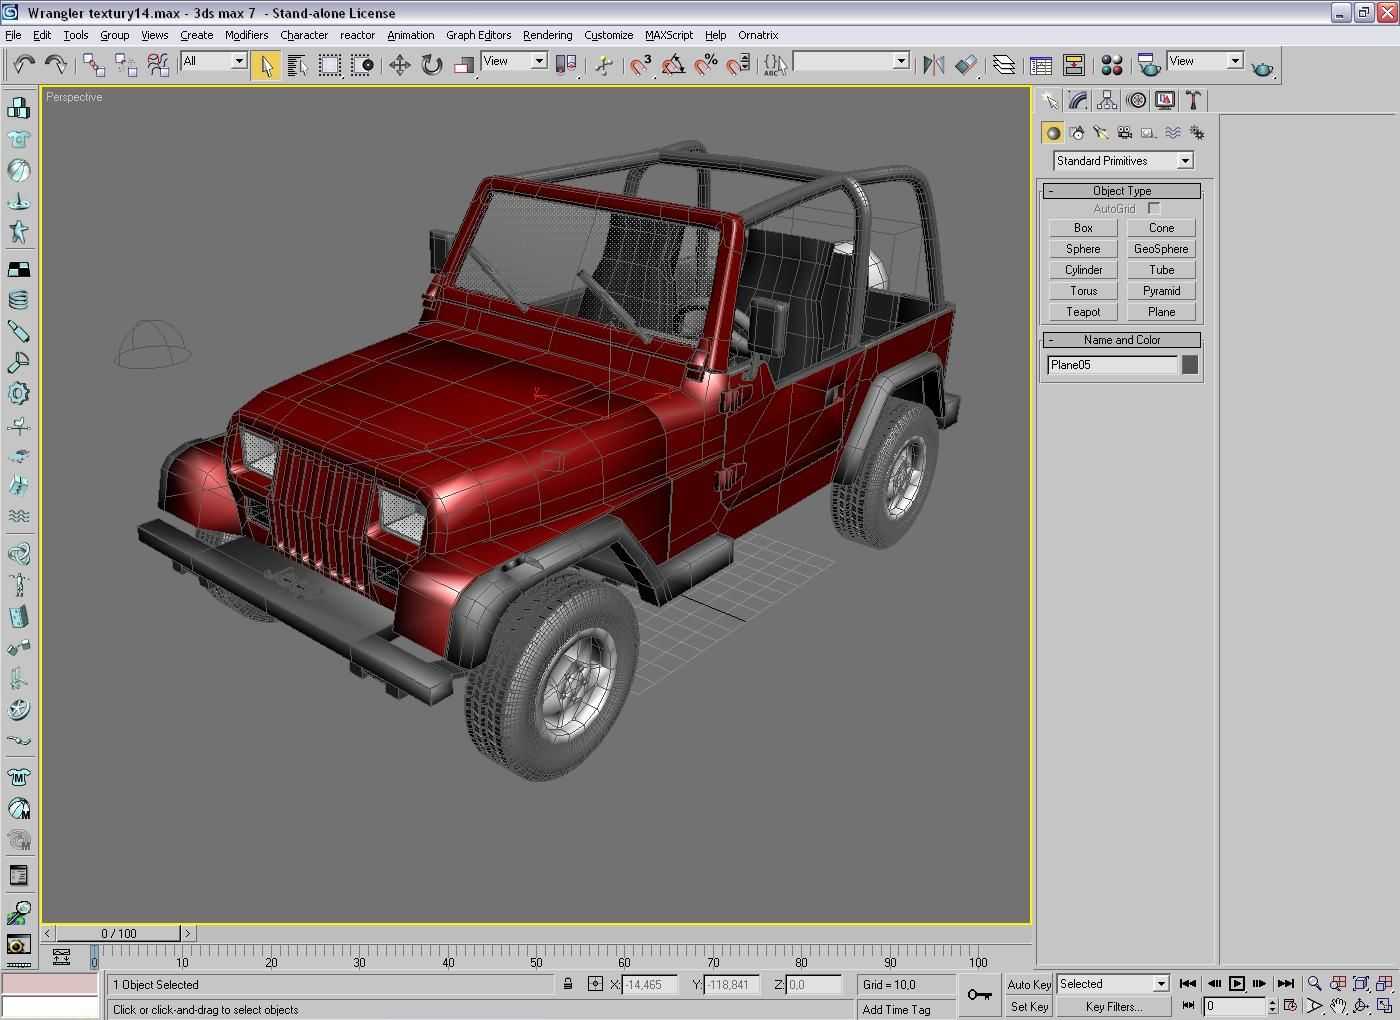Viewport: 1400px width, 1020px height.
Task: Toggle 3D Snaps magnet button
Action: 641,65
